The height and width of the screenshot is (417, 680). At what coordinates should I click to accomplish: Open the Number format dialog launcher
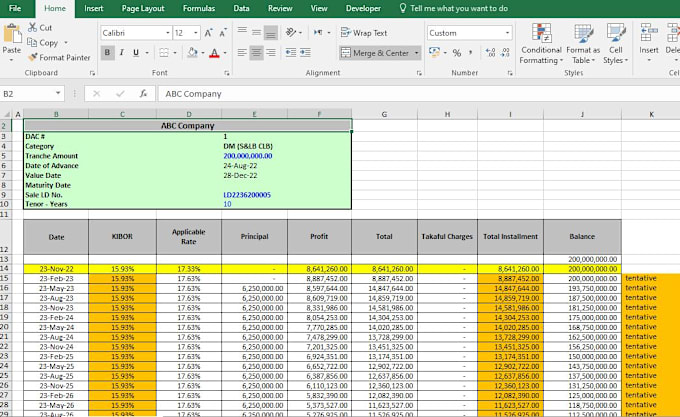510,73
